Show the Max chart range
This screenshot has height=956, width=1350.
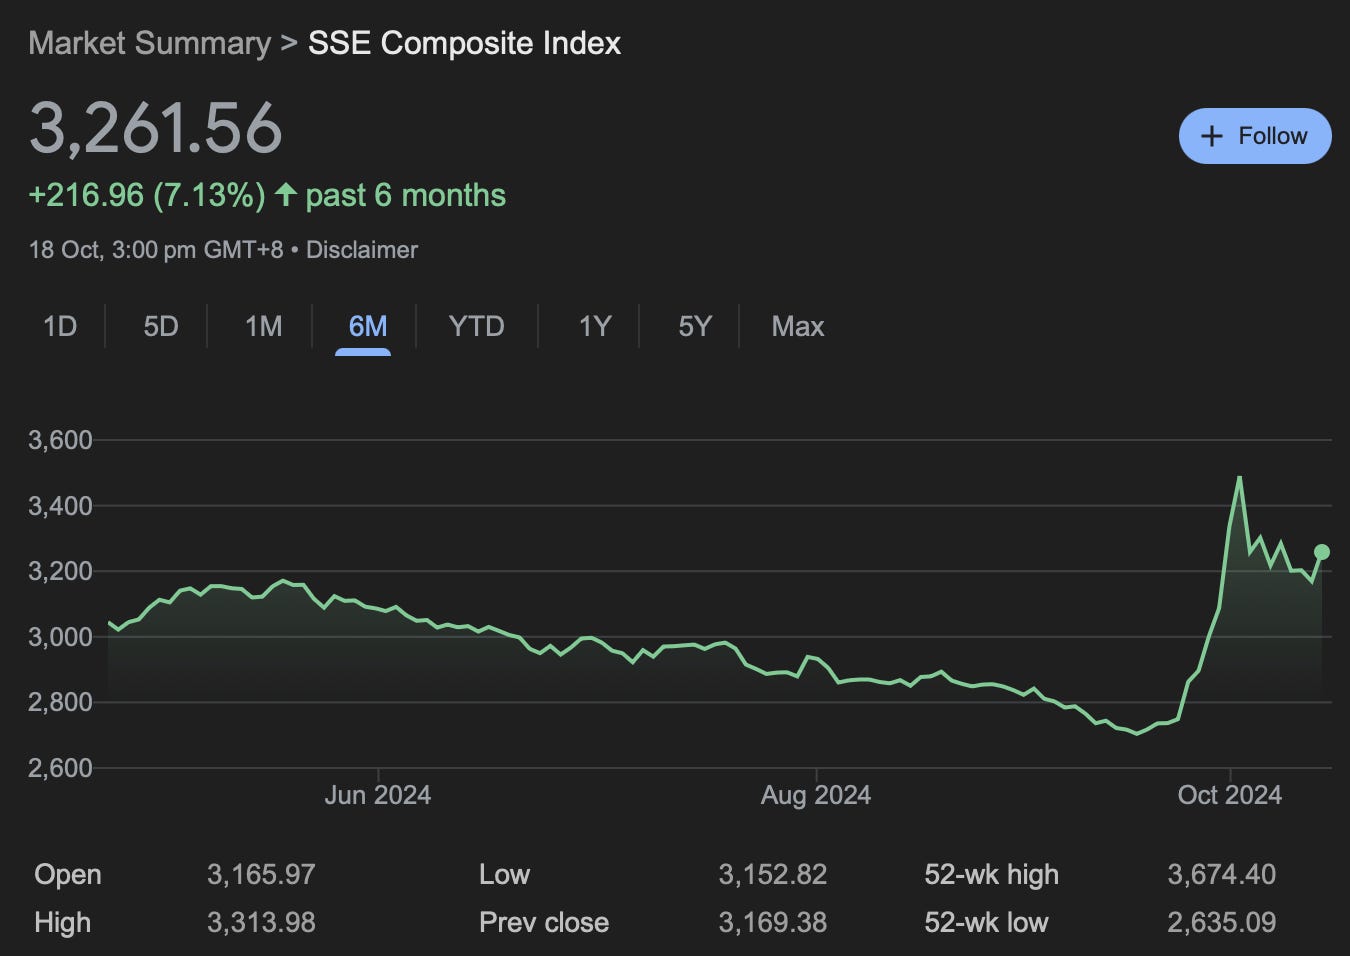pos(798,327)
